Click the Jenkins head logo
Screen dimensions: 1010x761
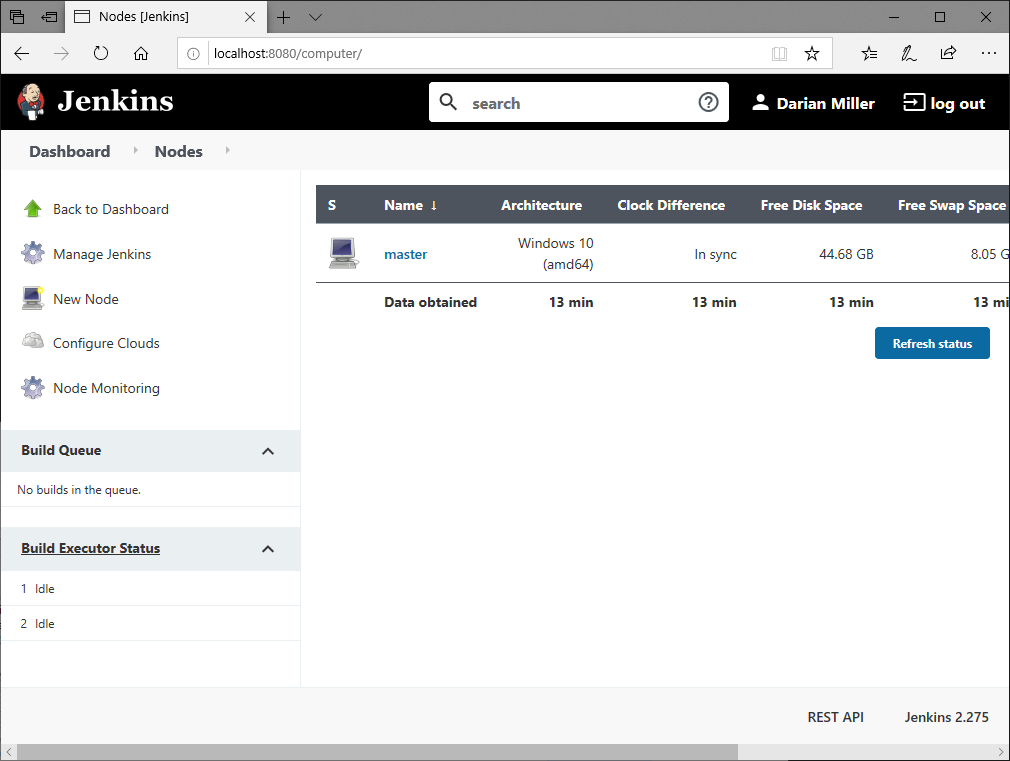[x=31, y=101]
